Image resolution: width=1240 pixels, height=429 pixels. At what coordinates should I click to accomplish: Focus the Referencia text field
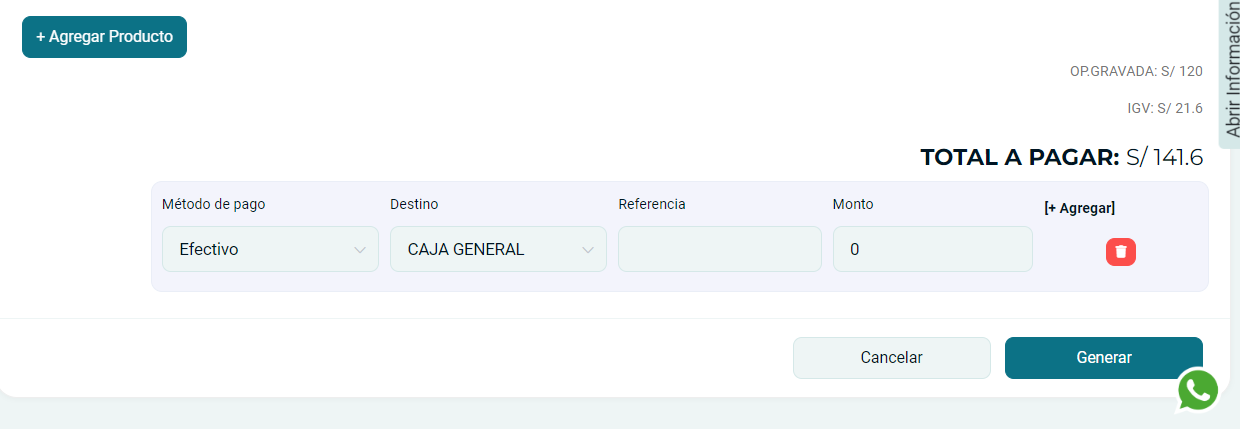coord(719,249)
